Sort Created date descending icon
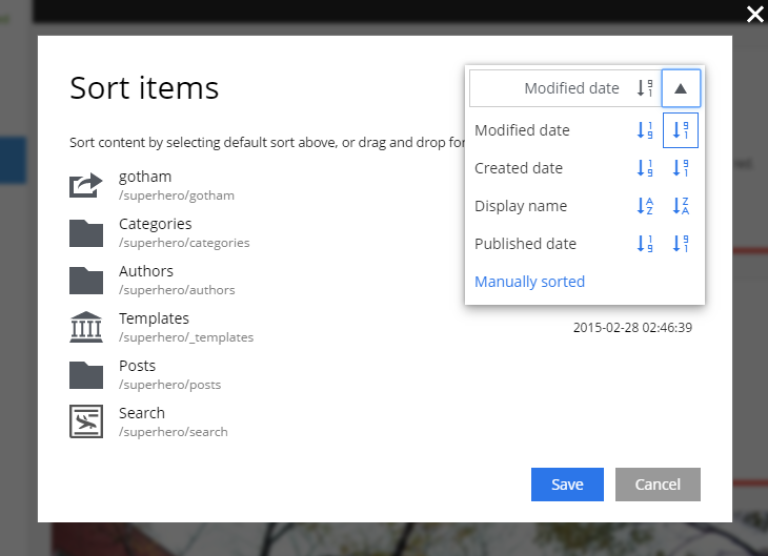Screen dimensions: 768x556 coord(680,168)
